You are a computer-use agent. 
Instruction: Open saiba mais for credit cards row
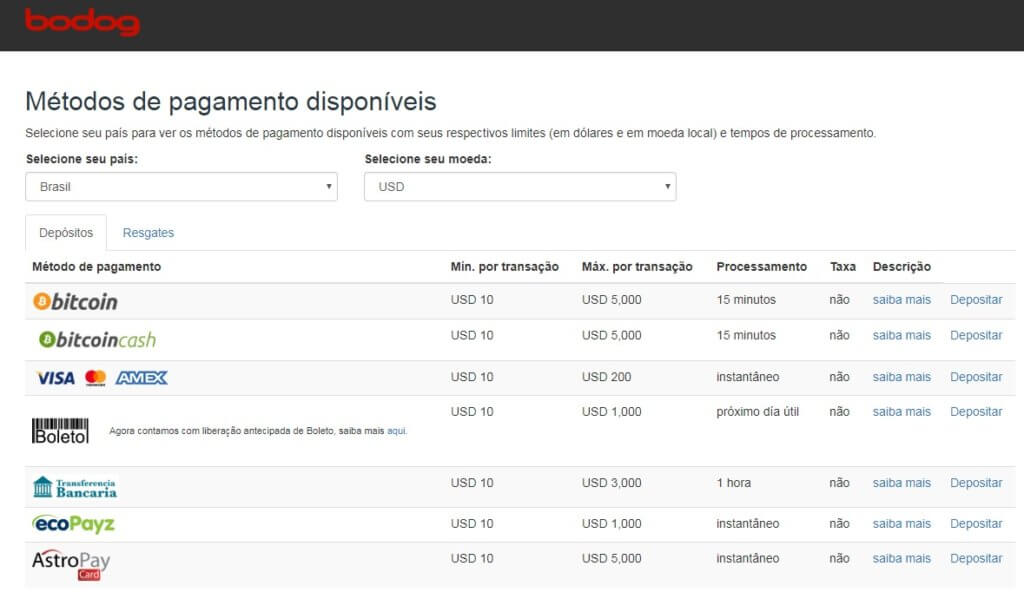tap(901, 377)
